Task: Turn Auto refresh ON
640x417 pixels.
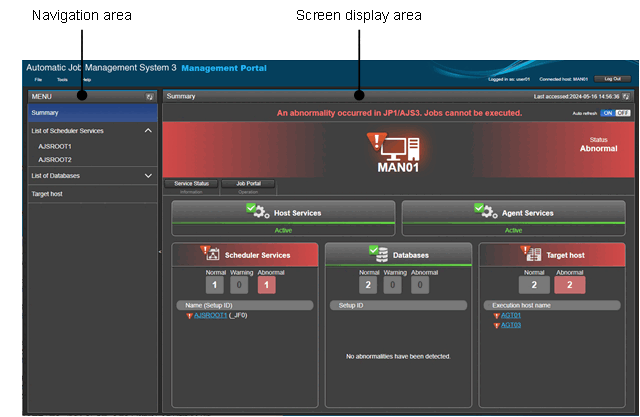Action: (x=607, y=113)
